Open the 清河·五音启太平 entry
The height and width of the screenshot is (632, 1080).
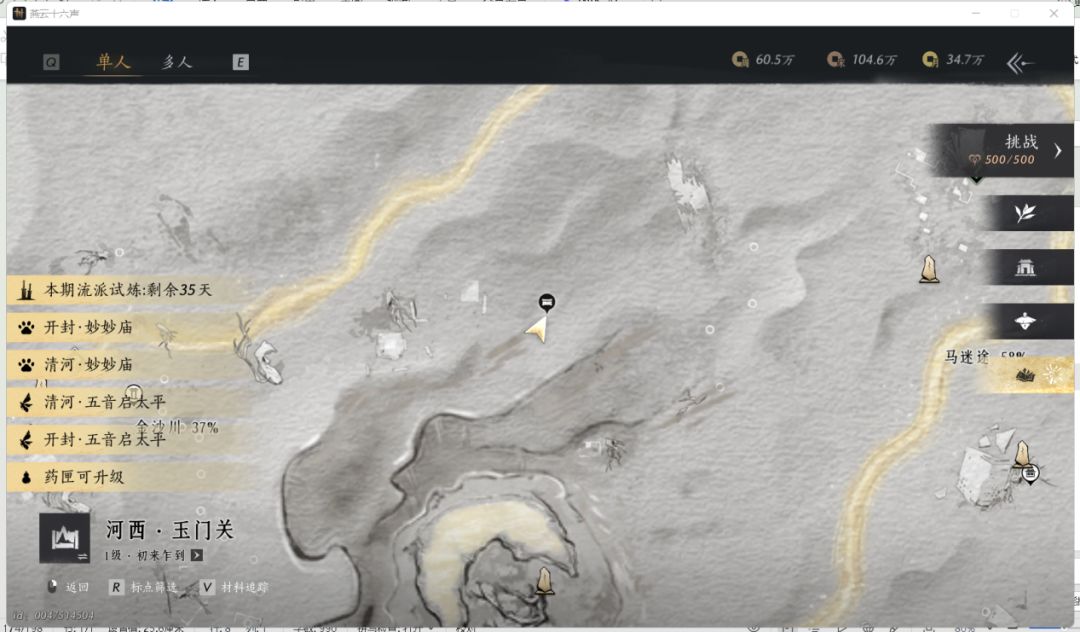[x=129, y=402]
